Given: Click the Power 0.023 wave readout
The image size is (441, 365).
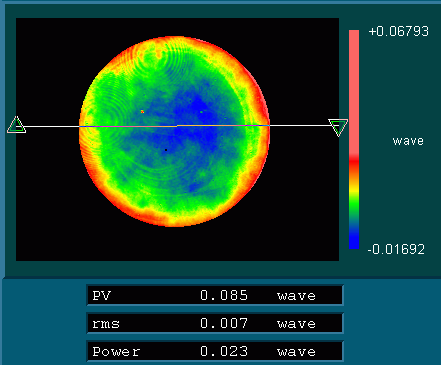Looking at the screenshot, I should coord(215,351).
